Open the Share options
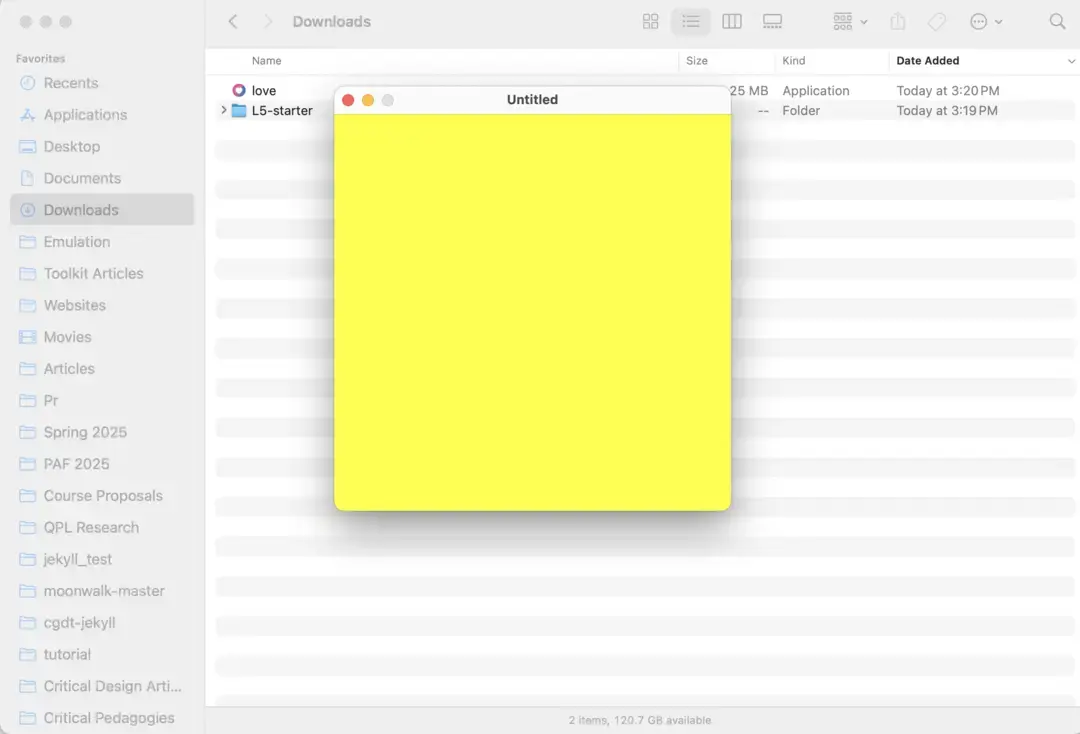The width and height of the screenshot is (1080, 734). 897,21
